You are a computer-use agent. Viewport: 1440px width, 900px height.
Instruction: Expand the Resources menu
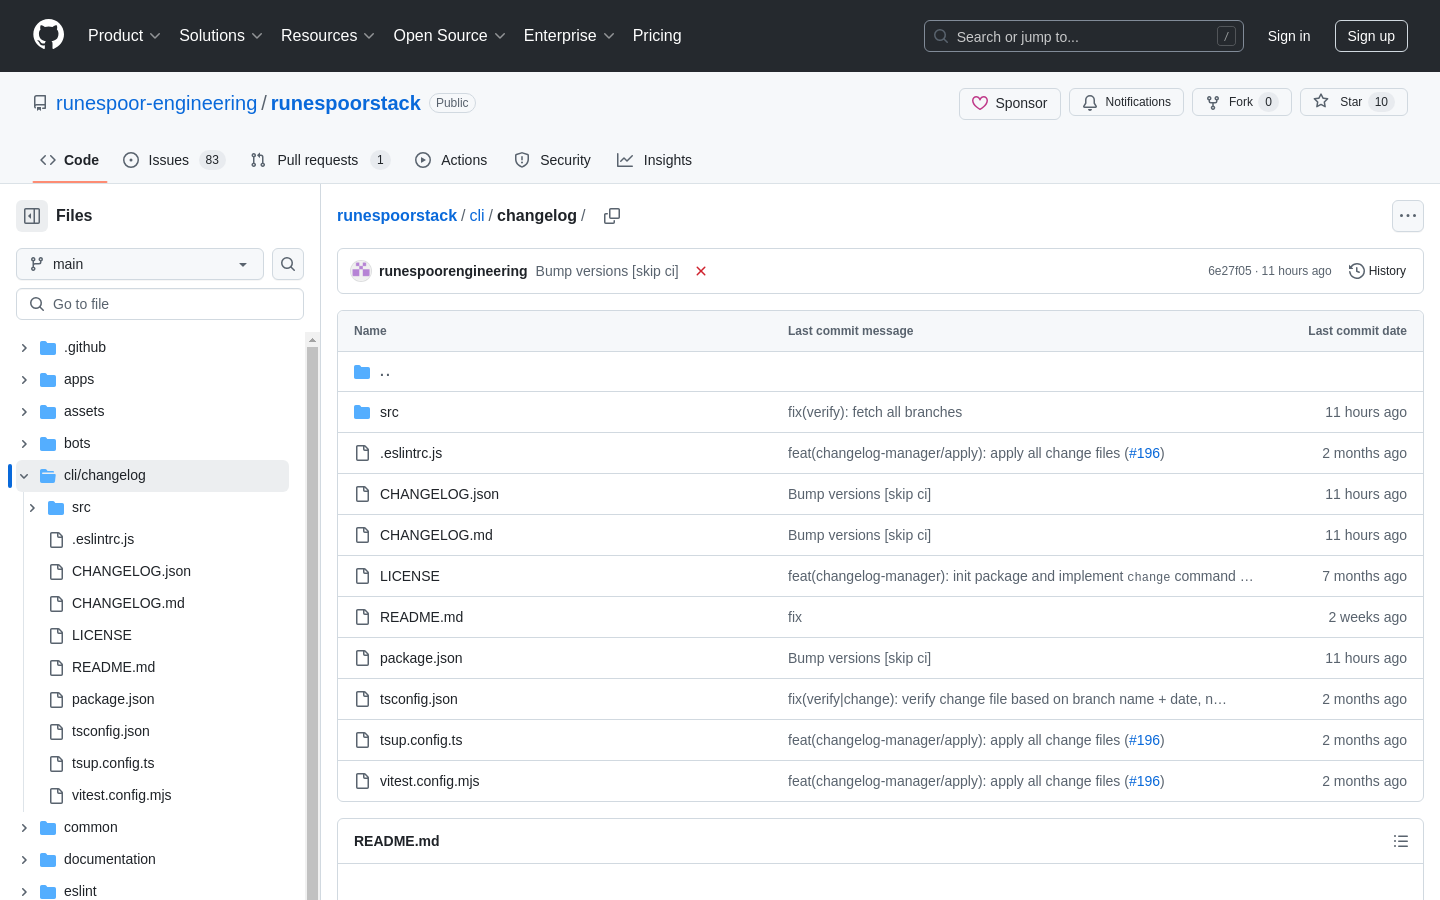tap(327, 36)
